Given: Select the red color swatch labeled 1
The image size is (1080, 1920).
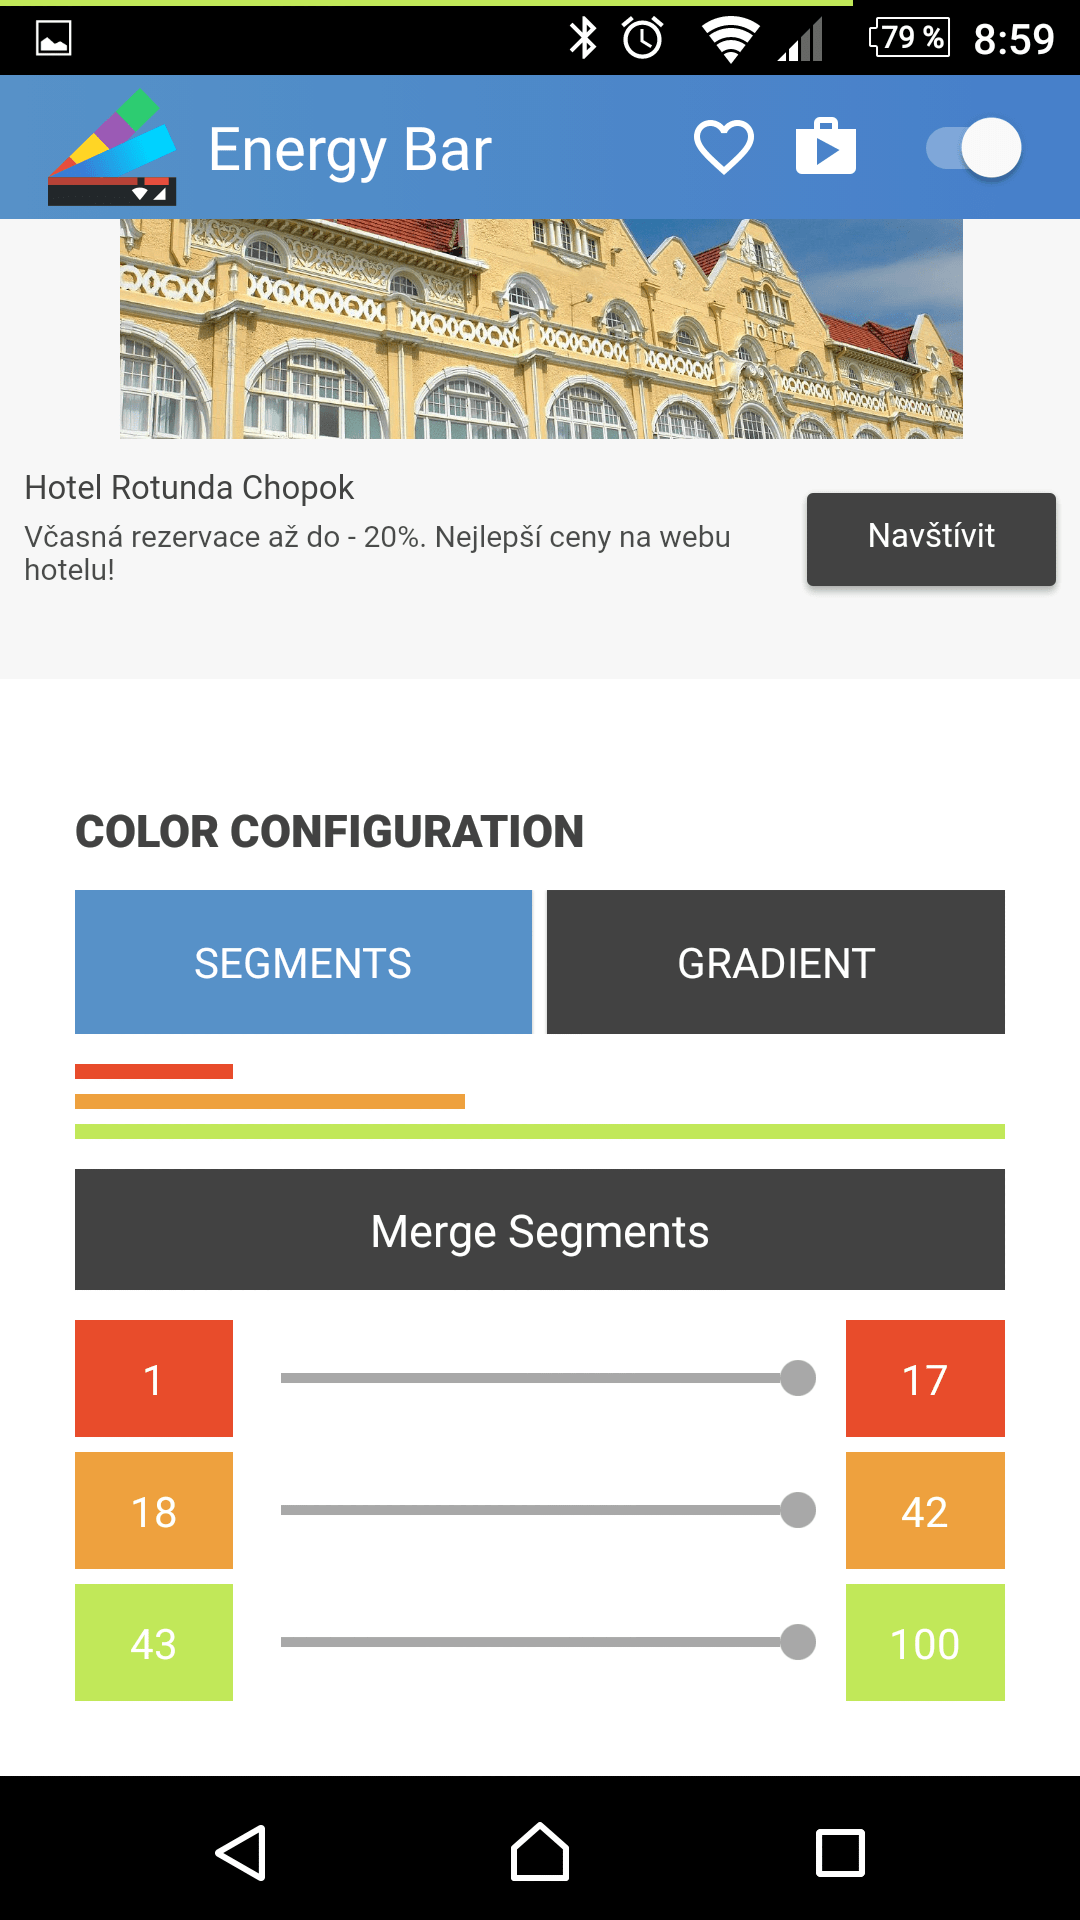Looking at the screenshot, I should click(154, 1378).
